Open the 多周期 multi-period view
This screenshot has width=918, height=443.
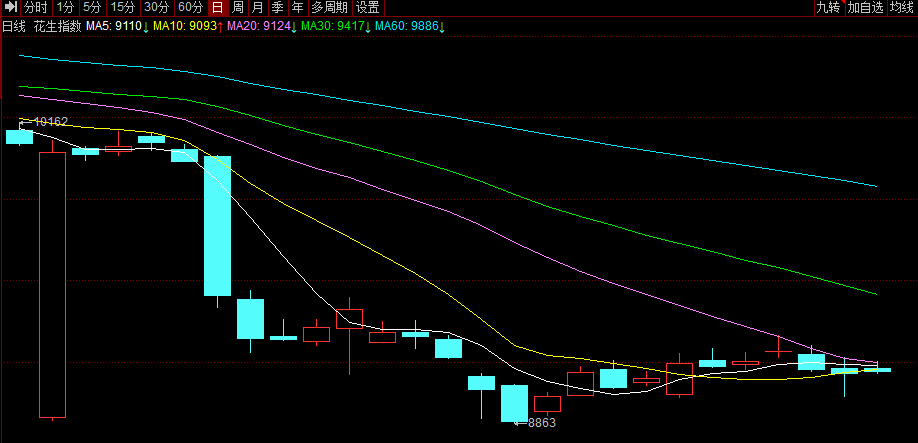[x=330, y=8]
